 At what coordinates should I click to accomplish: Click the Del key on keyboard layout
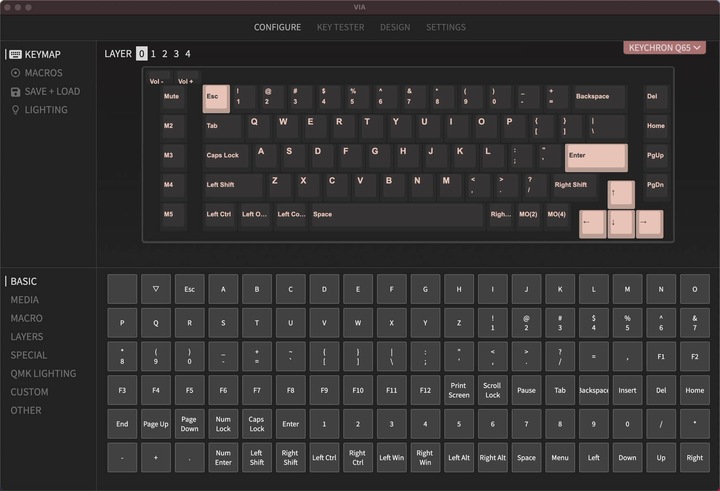click(656, 98)
